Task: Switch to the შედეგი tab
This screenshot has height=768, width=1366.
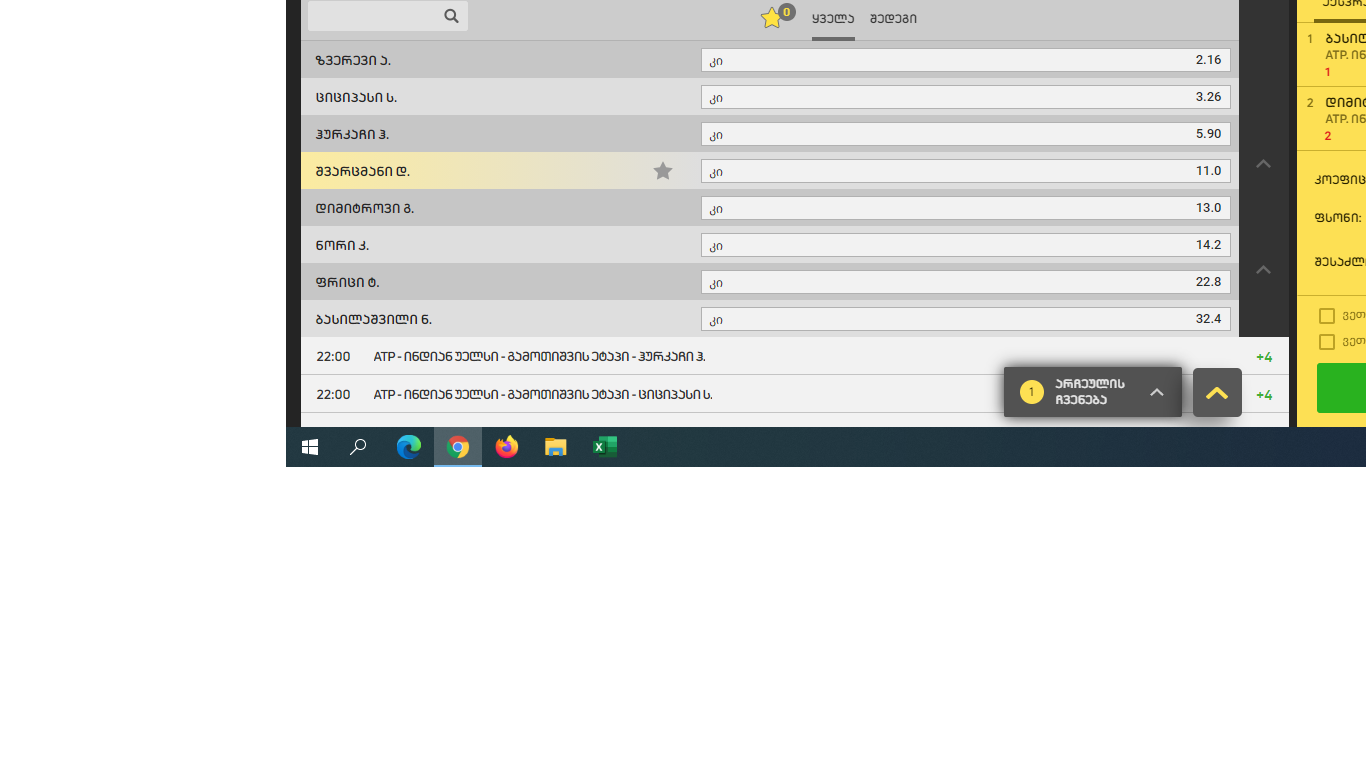Action: [x=893, y=19]
